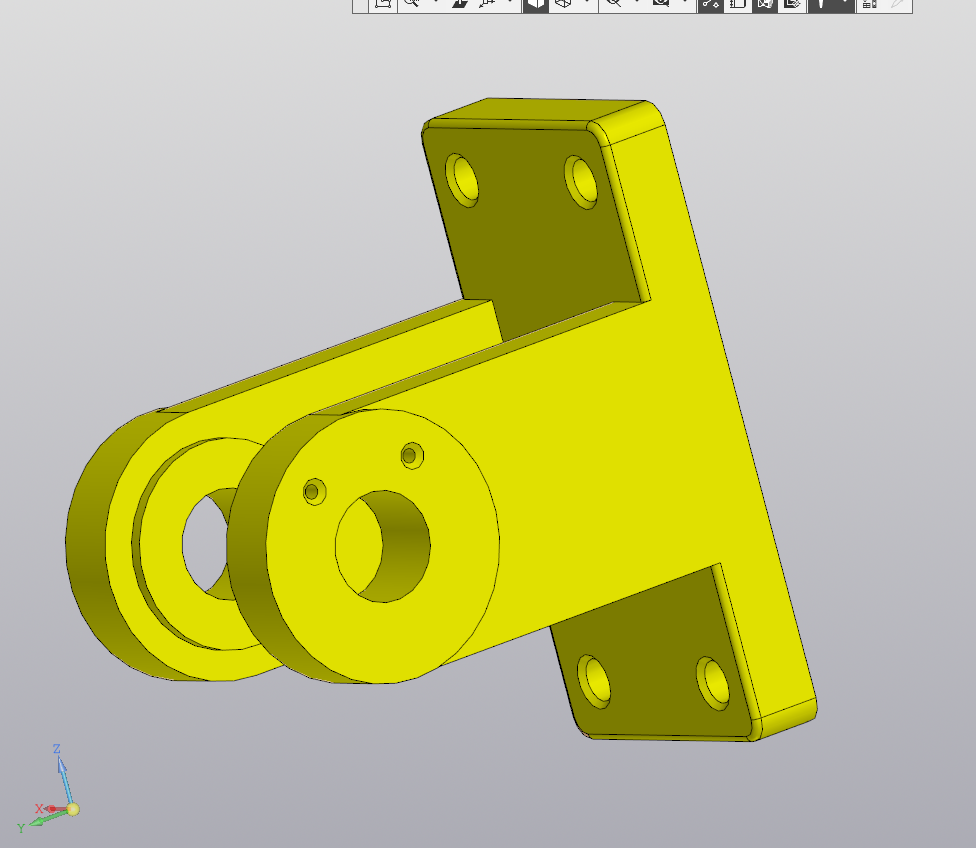Click the calculator-like icon near toolbar end
Viewport: 976px width, 848px height.
pyautogui.click(x=869, y=4)
